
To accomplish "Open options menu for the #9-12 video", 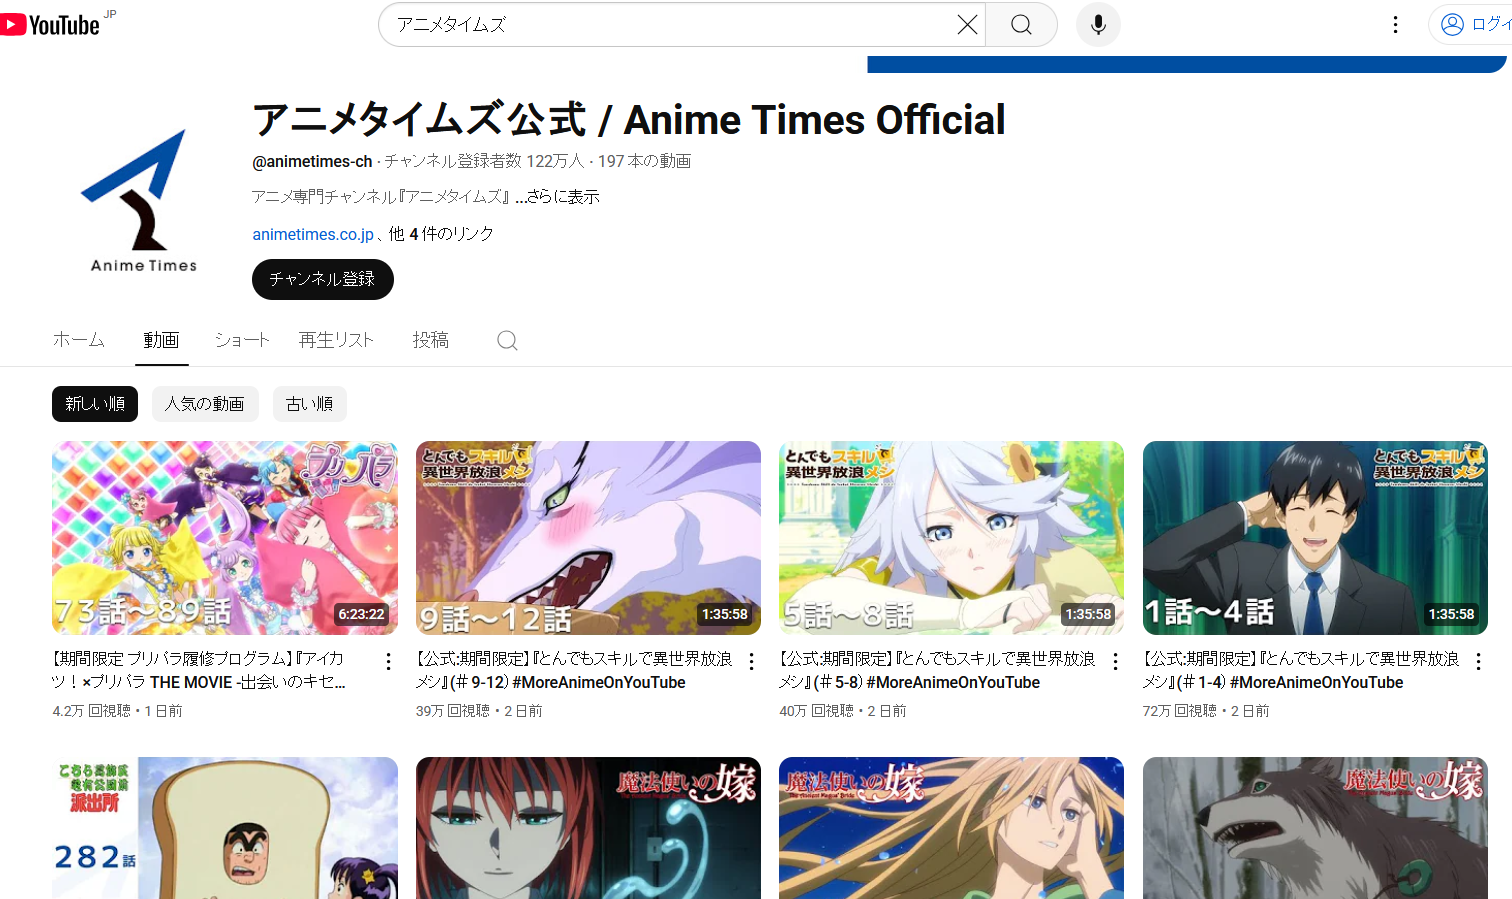I will click(x=751, y=661).
